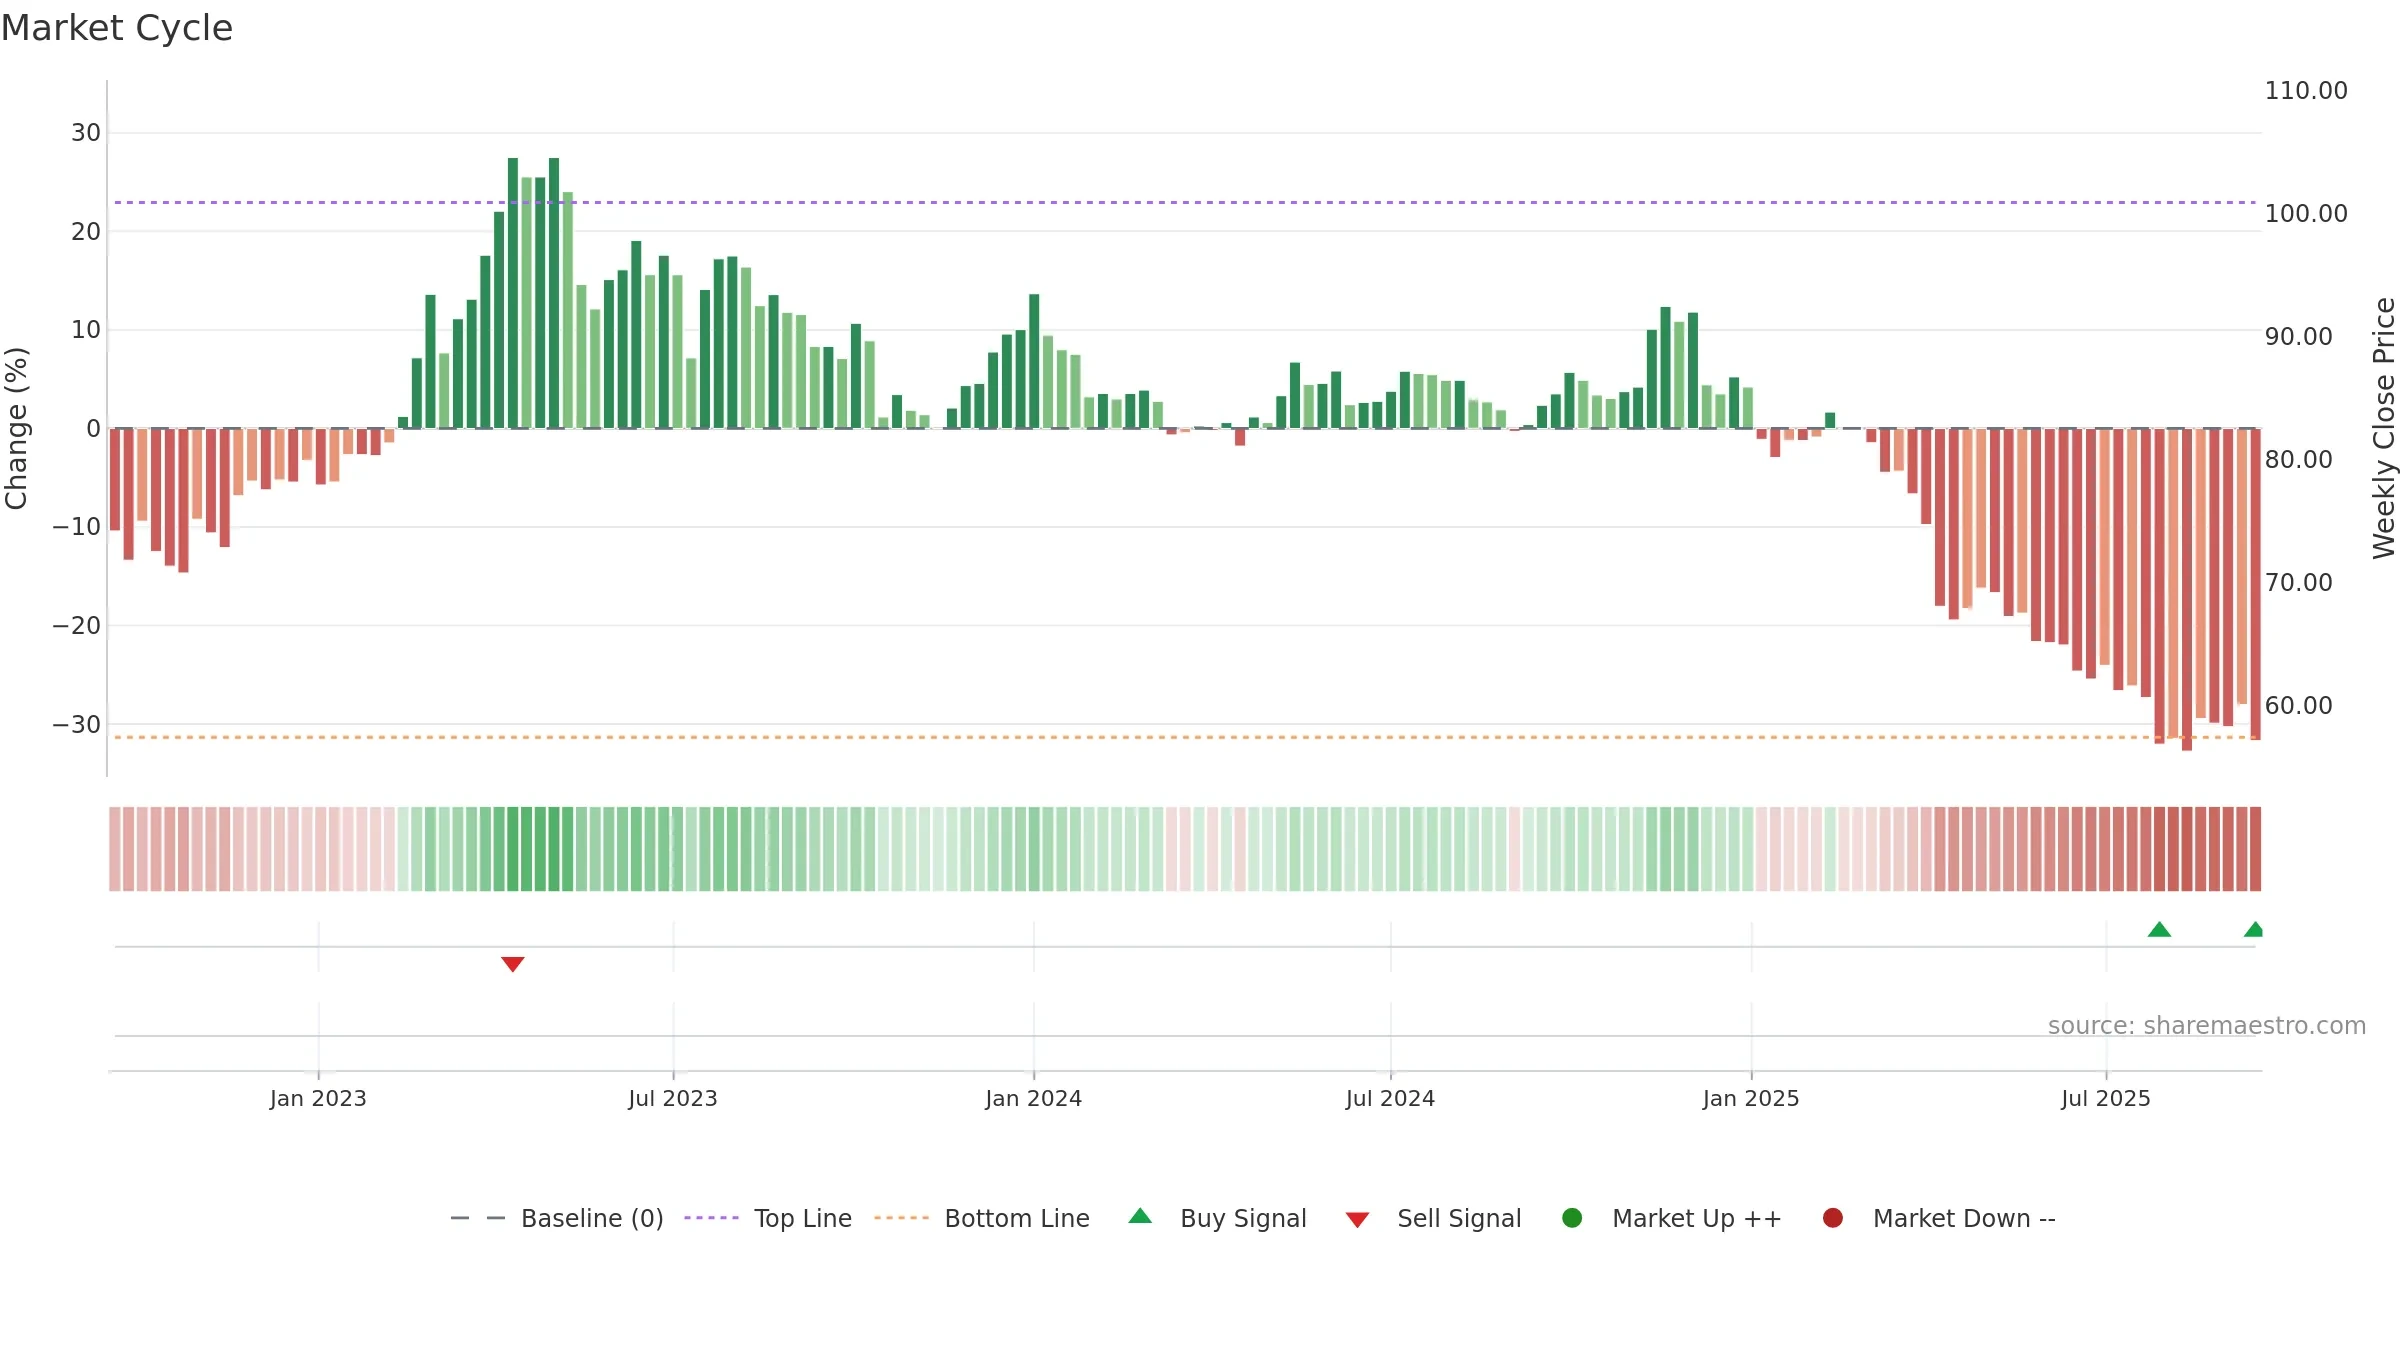Click the green Market Up legend dot
Image resolution: width=2400 pixels, height=1350 pixels.
pyautogui.click(x=1572, y=1218)
